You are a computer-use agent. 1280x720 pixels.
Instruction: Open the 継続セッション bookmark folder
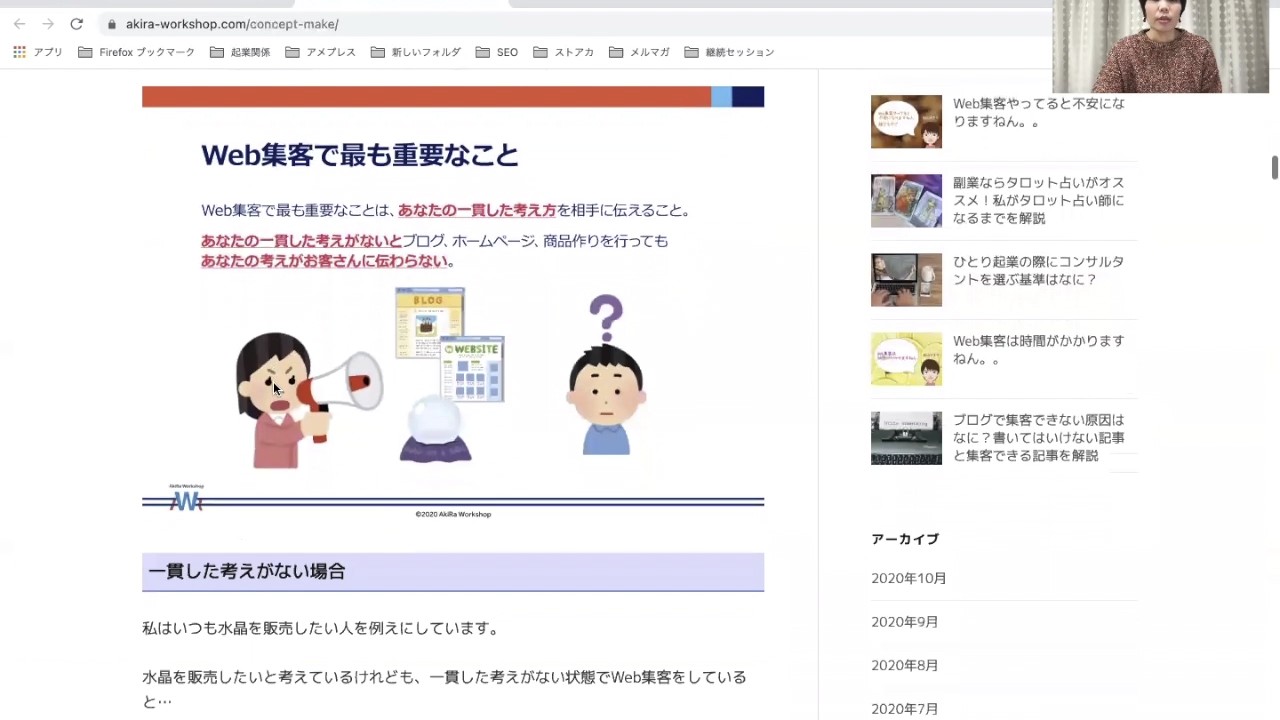(729, 52)
